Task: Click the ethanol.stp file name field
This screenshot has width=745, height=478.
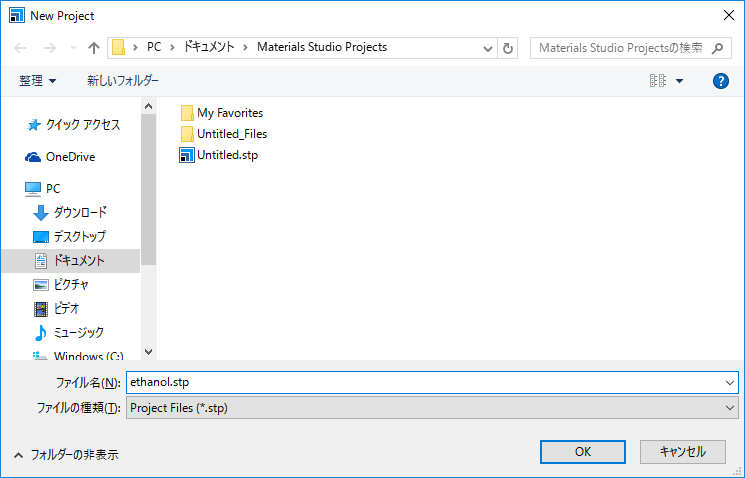Action: [x=420, y=382]
